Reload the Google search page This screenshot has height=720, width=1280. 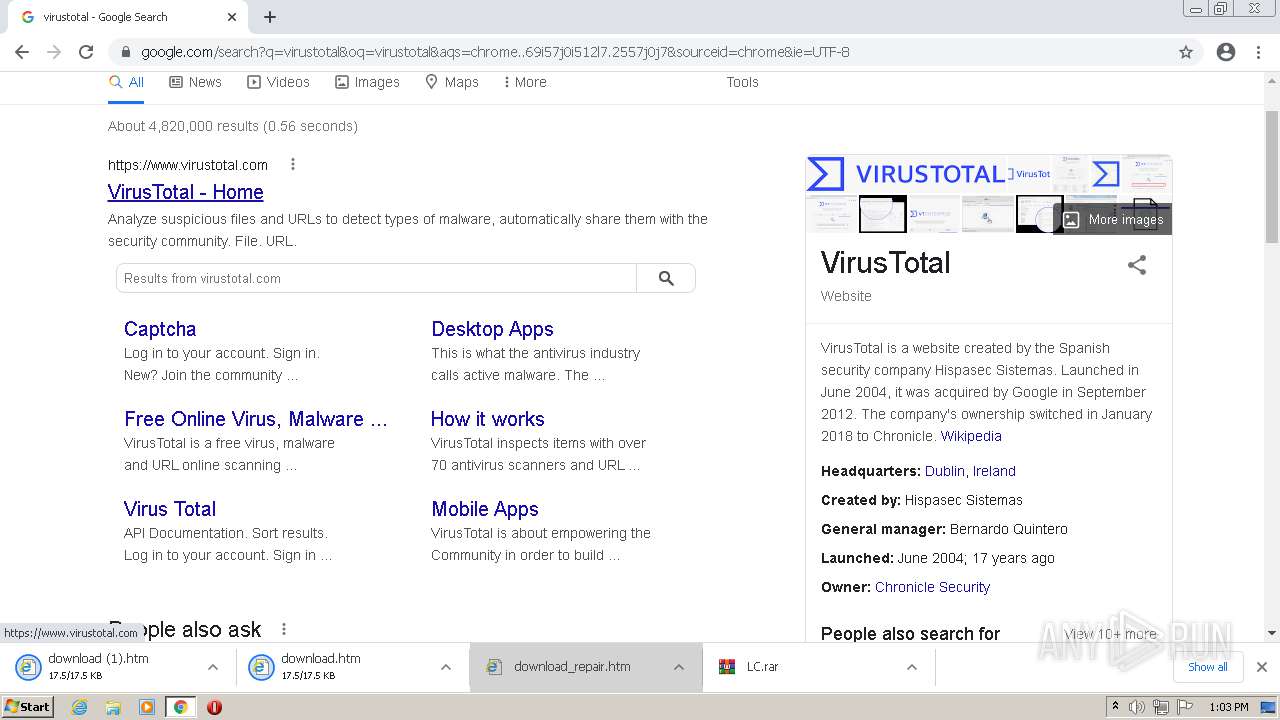pyautogui.click(x=86, y=52)
